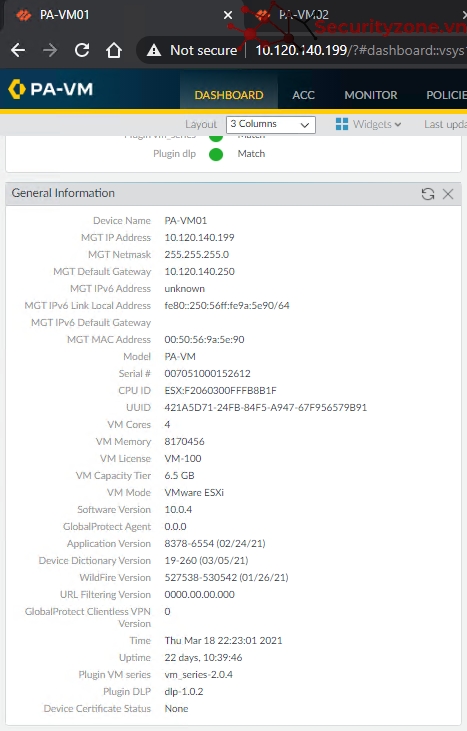Select Uptime value 22 days, 10:39:46
The width and height of the screenshot is (467, 731).
[x=203, y=658]
